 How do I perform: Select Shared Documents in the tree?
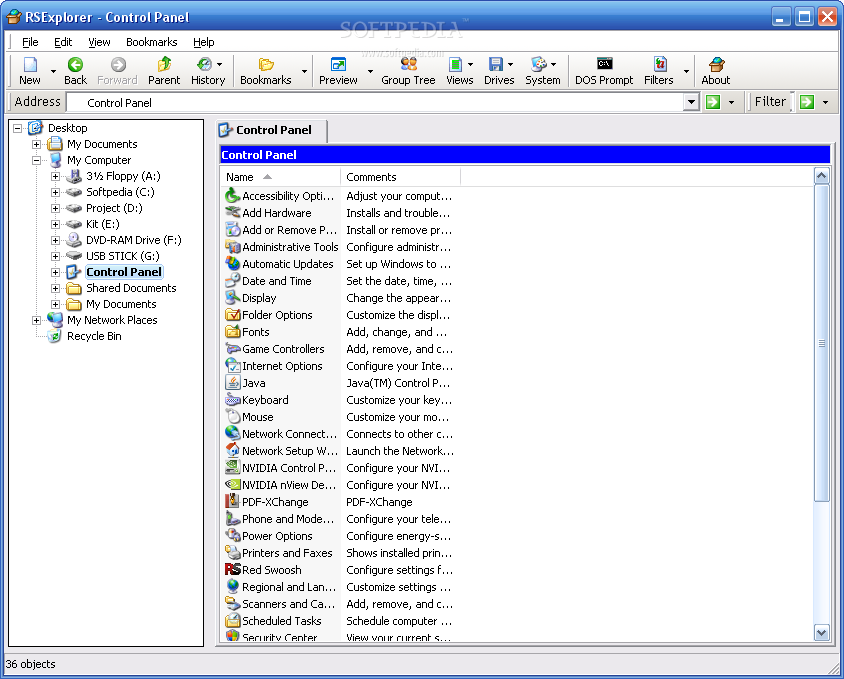point(131,288)
